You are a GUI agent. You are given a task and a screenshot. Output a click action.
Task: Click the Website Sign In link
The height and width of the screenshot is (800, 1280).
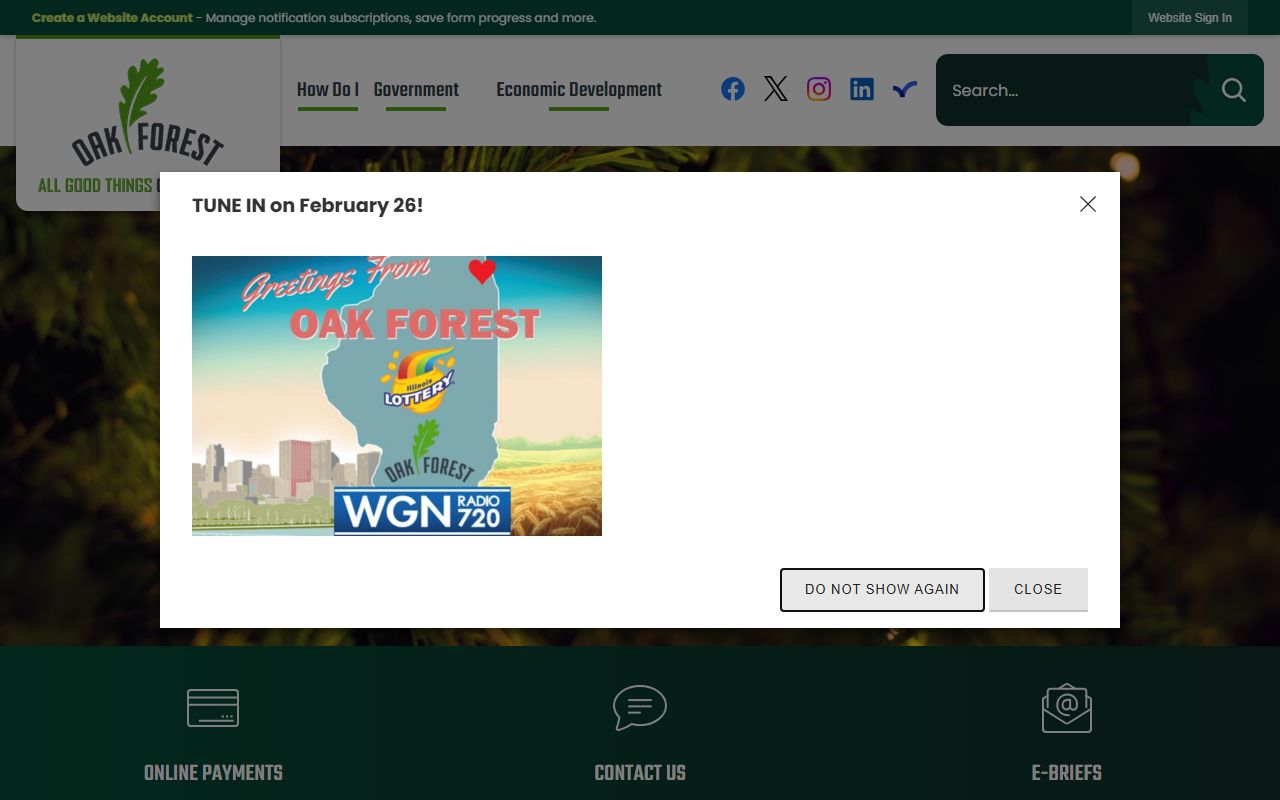pyautogui.click(x=1189, y=18)
